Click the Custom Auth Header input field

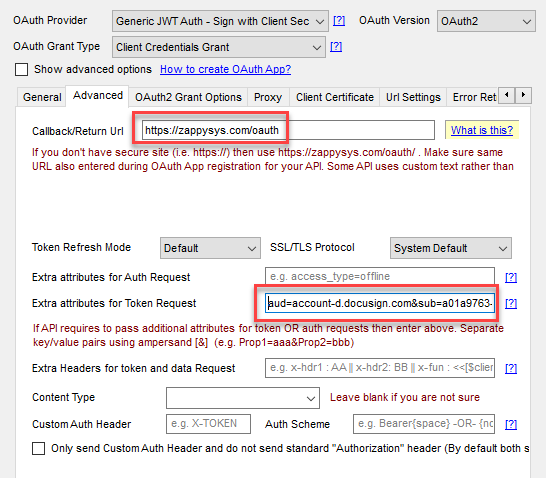(208, 424)
